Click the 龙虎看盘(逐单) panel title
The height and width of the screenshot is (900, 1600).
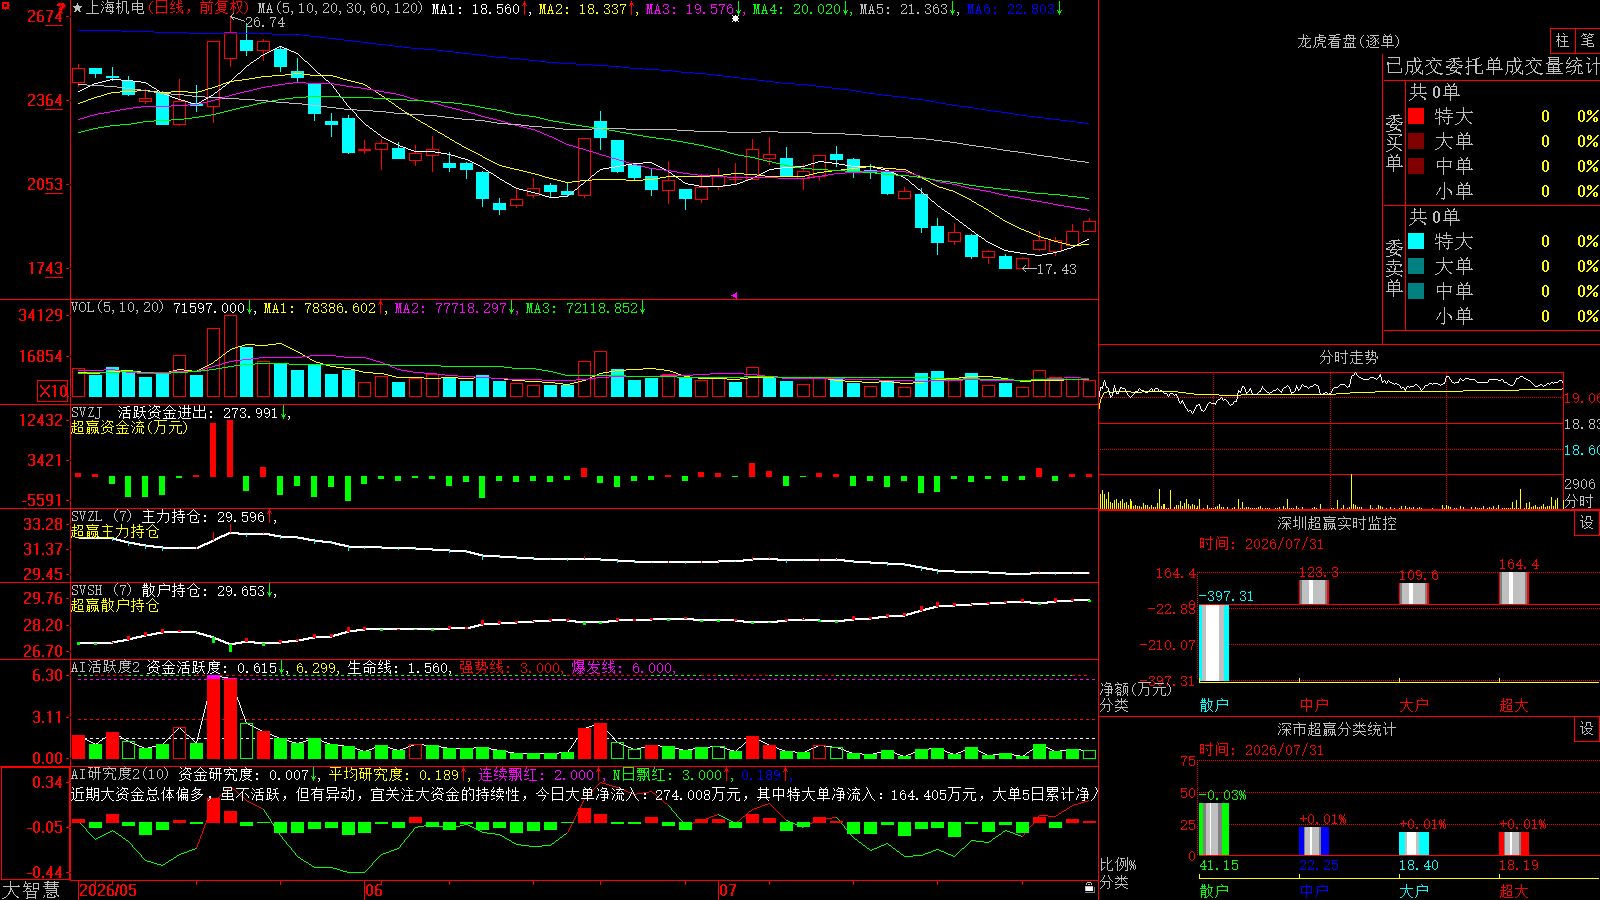[1349, 41]
